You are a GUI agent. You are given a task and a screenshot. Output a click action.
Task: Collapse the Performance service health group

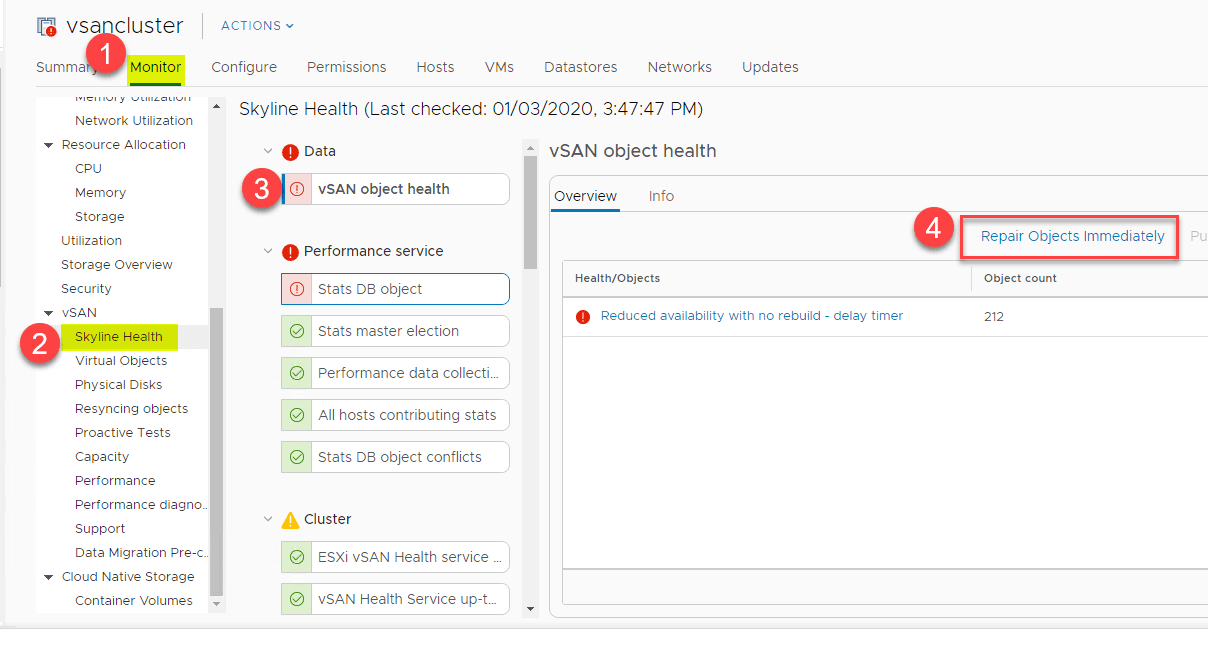pyautogui.click(x=268, y=252)
